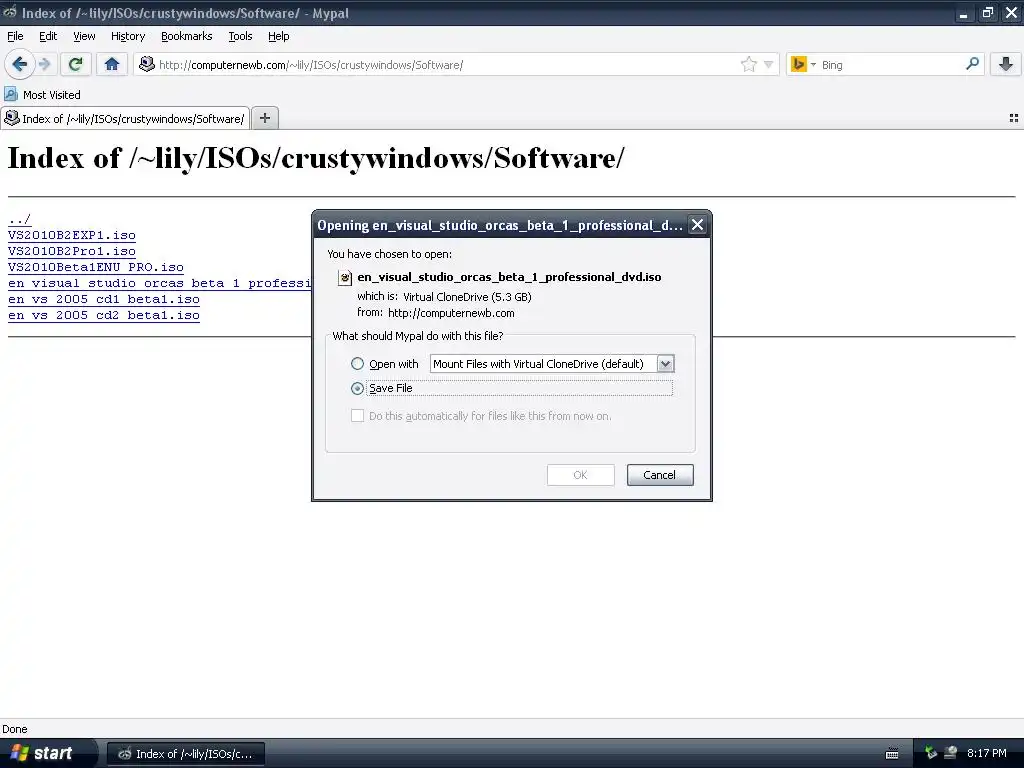Click the Index of heading text

coord(316,158)
